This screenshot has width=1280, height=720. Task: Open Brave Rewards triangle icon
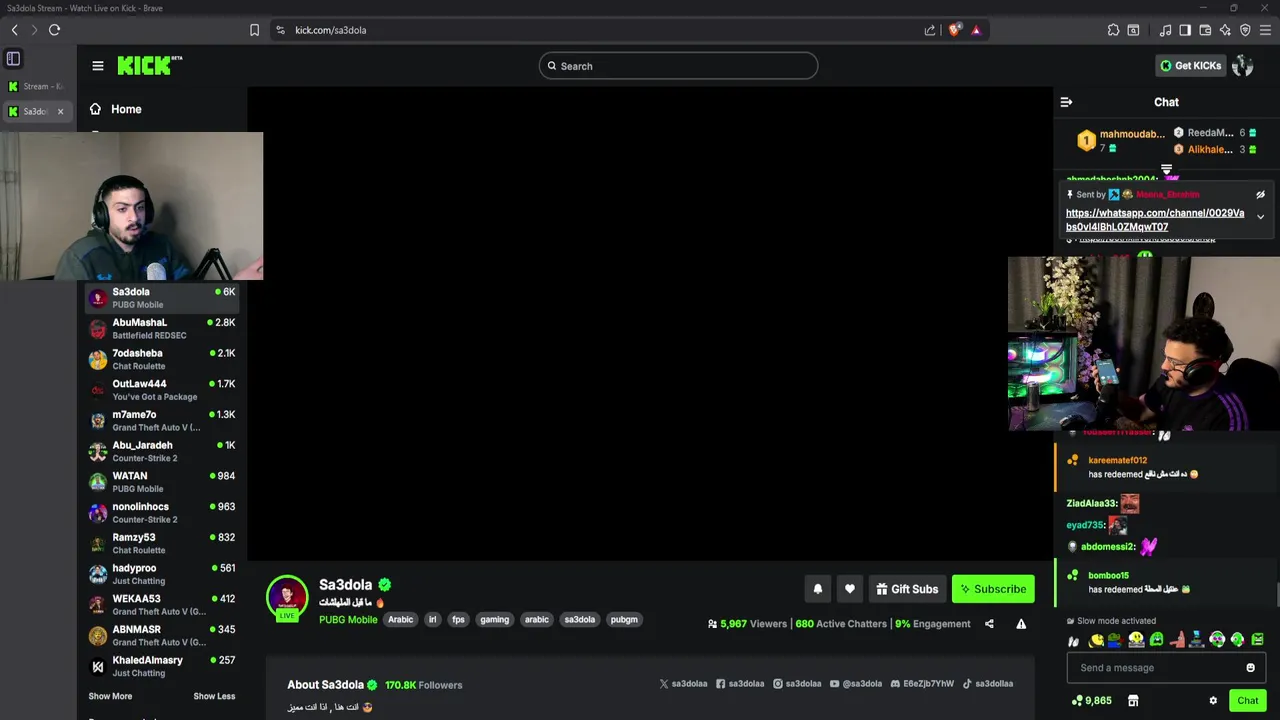(976, 30)
